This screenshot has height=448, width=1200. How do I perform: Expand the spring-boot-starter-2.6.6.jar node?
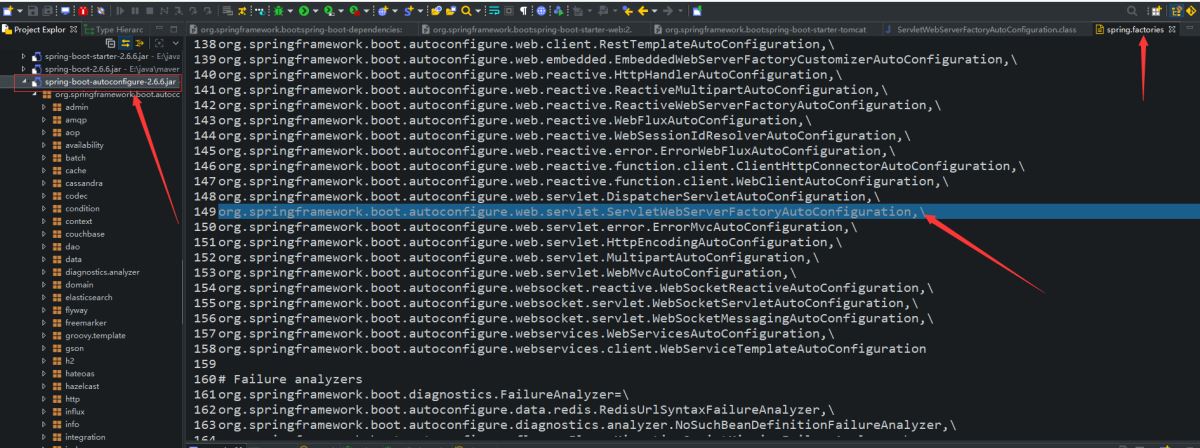(x=24, y=56)
